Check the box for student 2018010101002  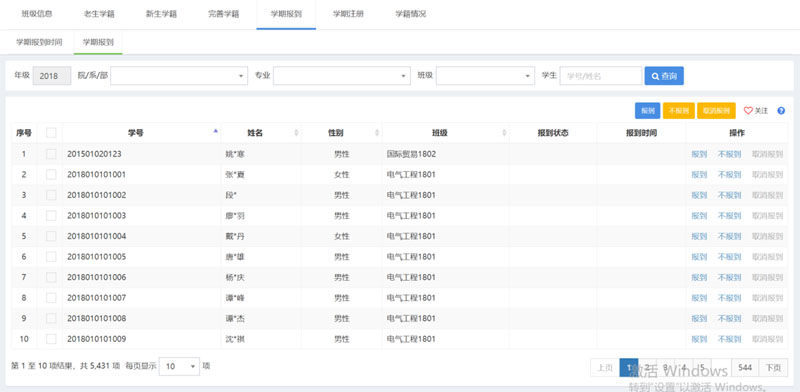pyautogui.click(x=51, y=195)
